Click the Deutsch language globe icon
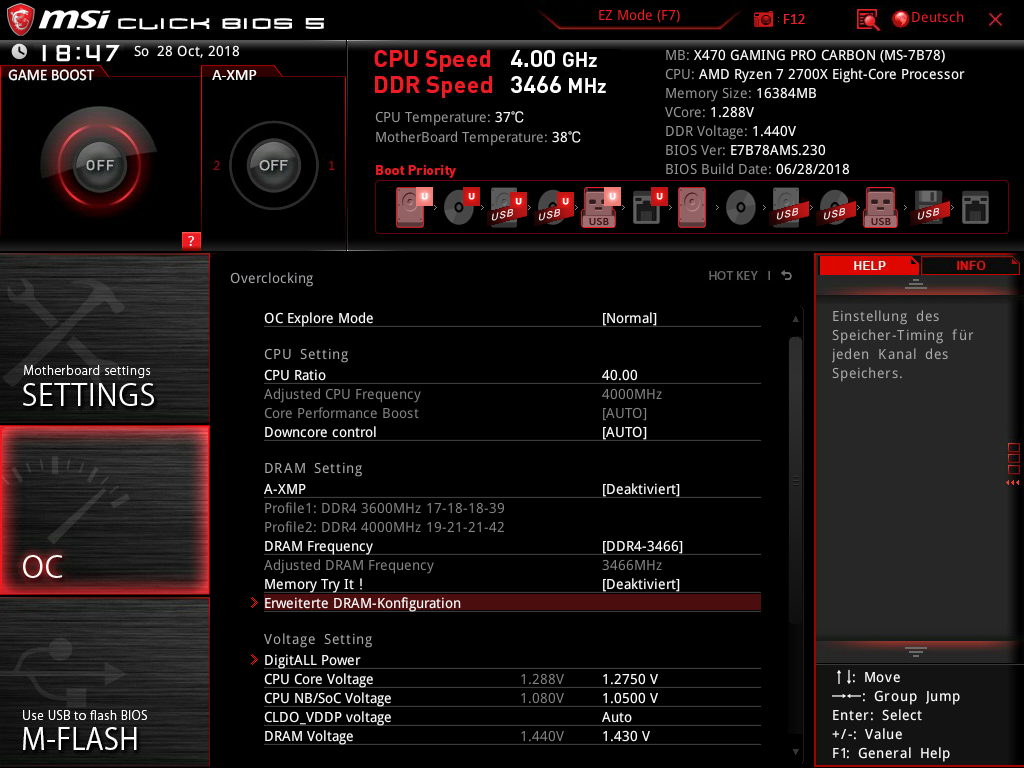The height and width of the screenshot is (768, 1024). [x=901, y=19]
